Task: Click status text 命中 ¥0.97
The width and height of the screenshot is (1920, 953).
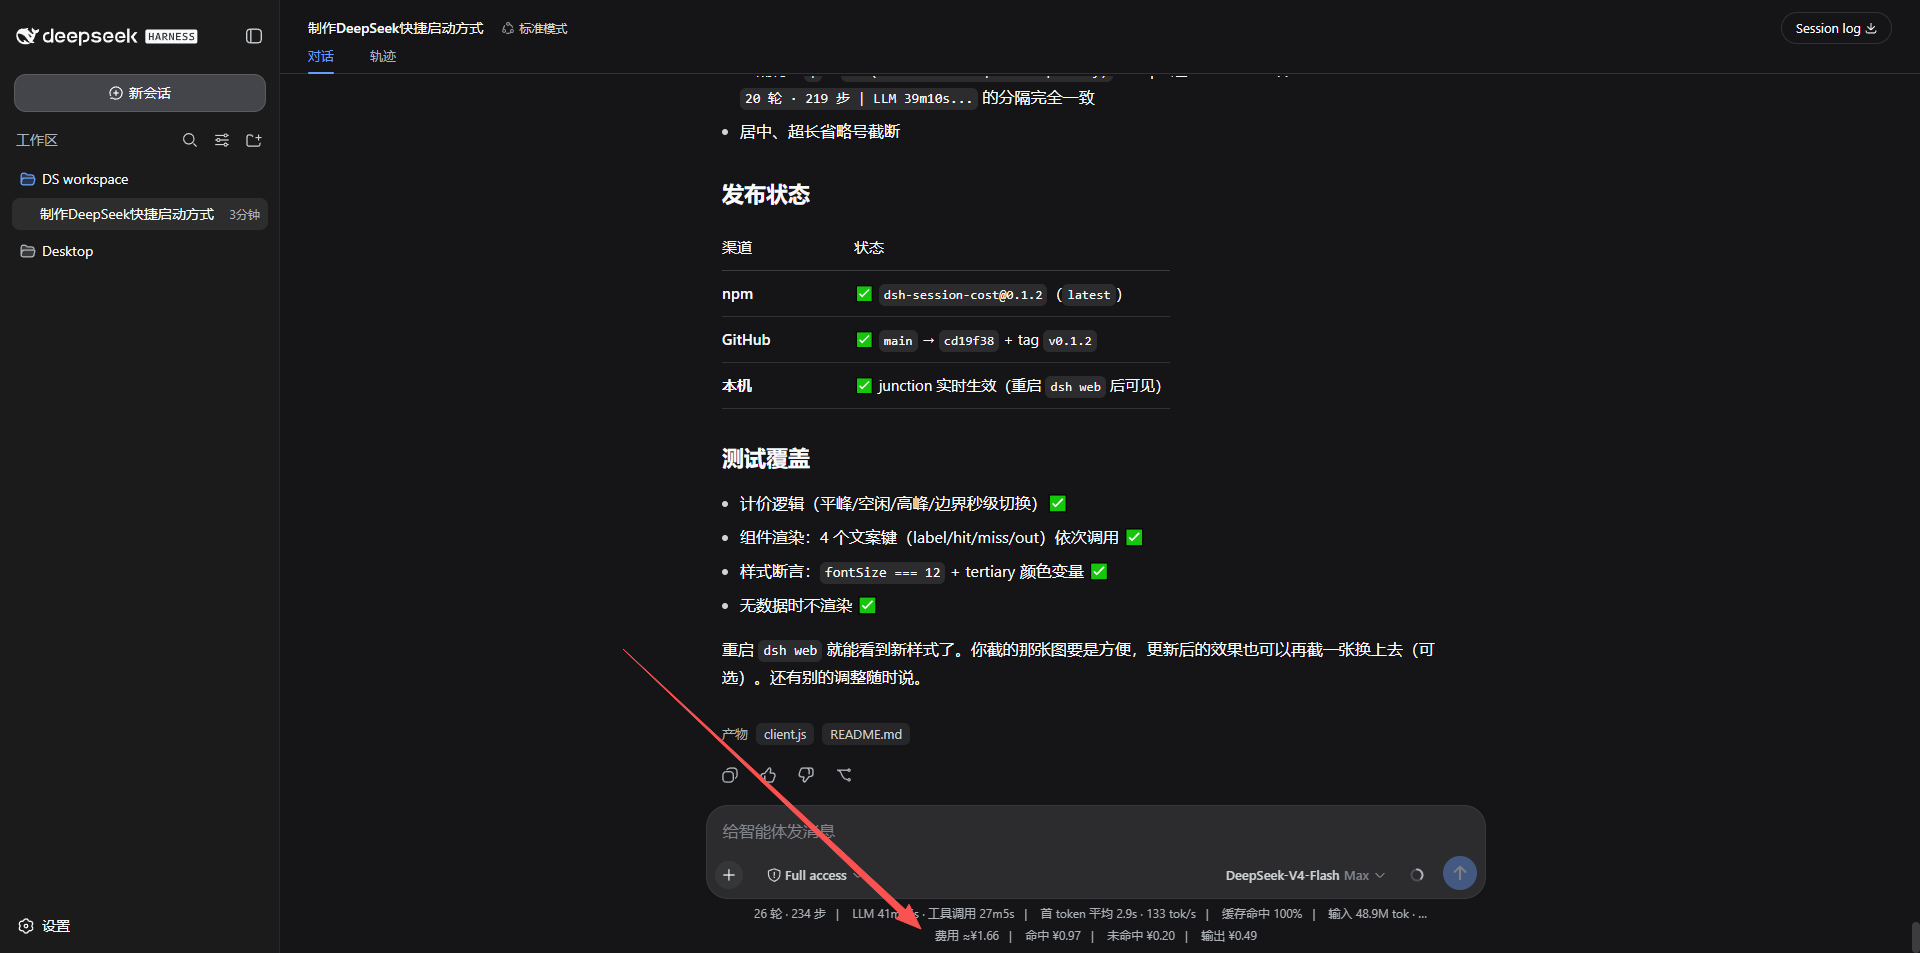Action: [x=1053, y=936]
